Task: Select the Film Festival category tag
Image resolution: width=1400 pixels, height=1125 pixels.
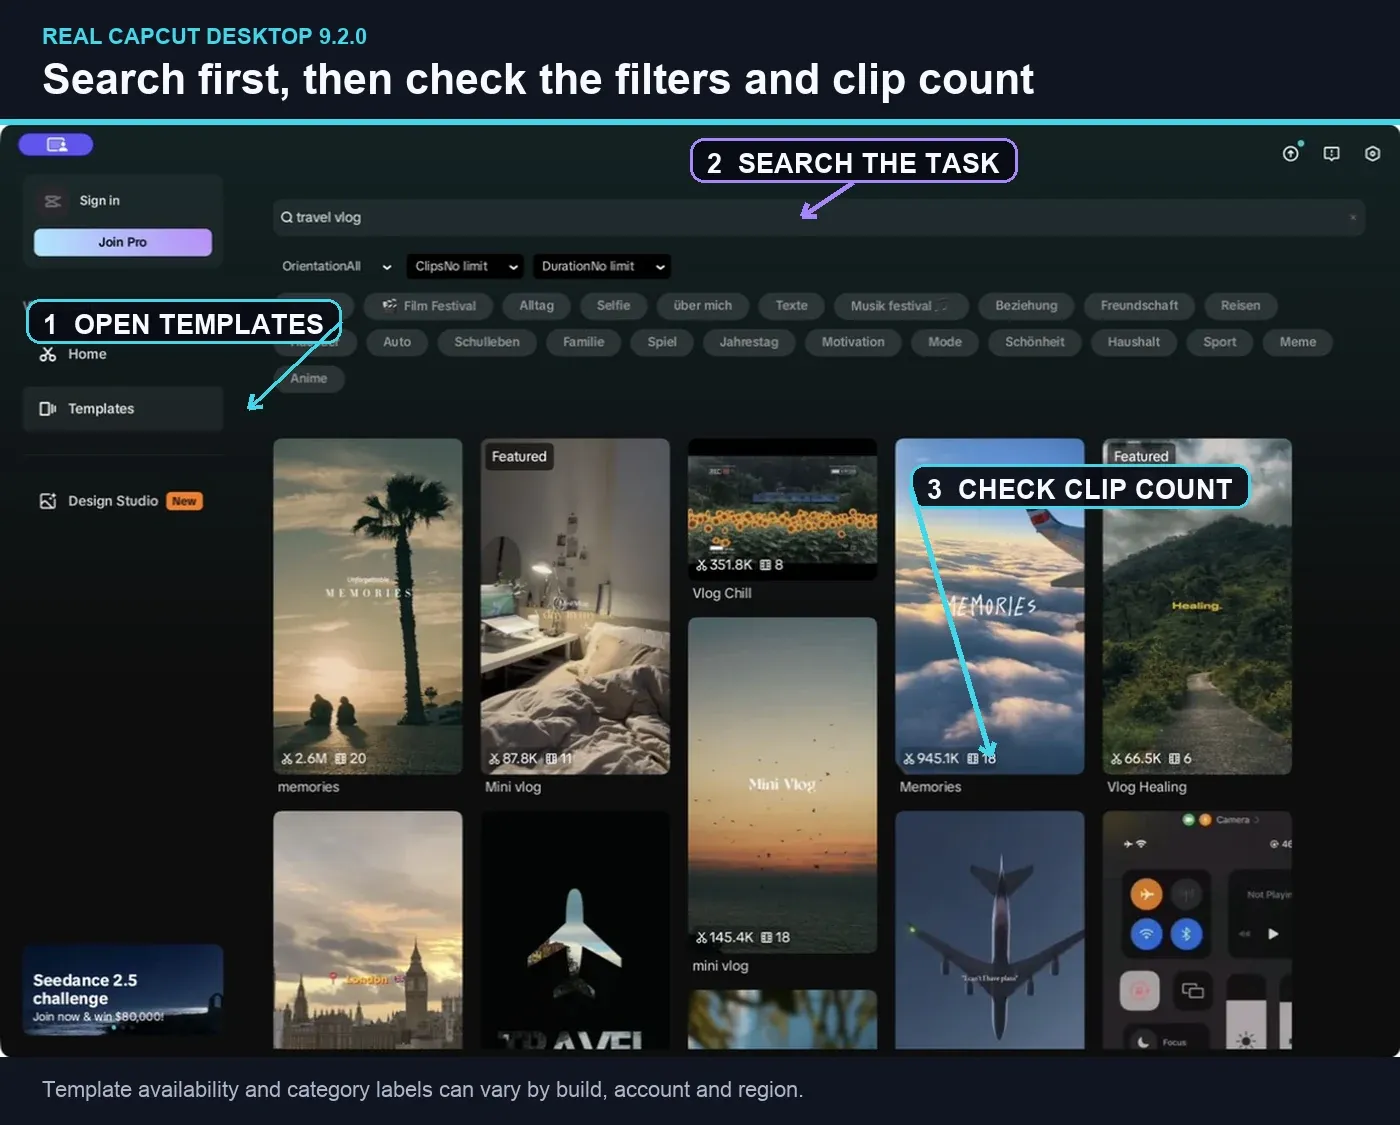Action: [429, 306]
